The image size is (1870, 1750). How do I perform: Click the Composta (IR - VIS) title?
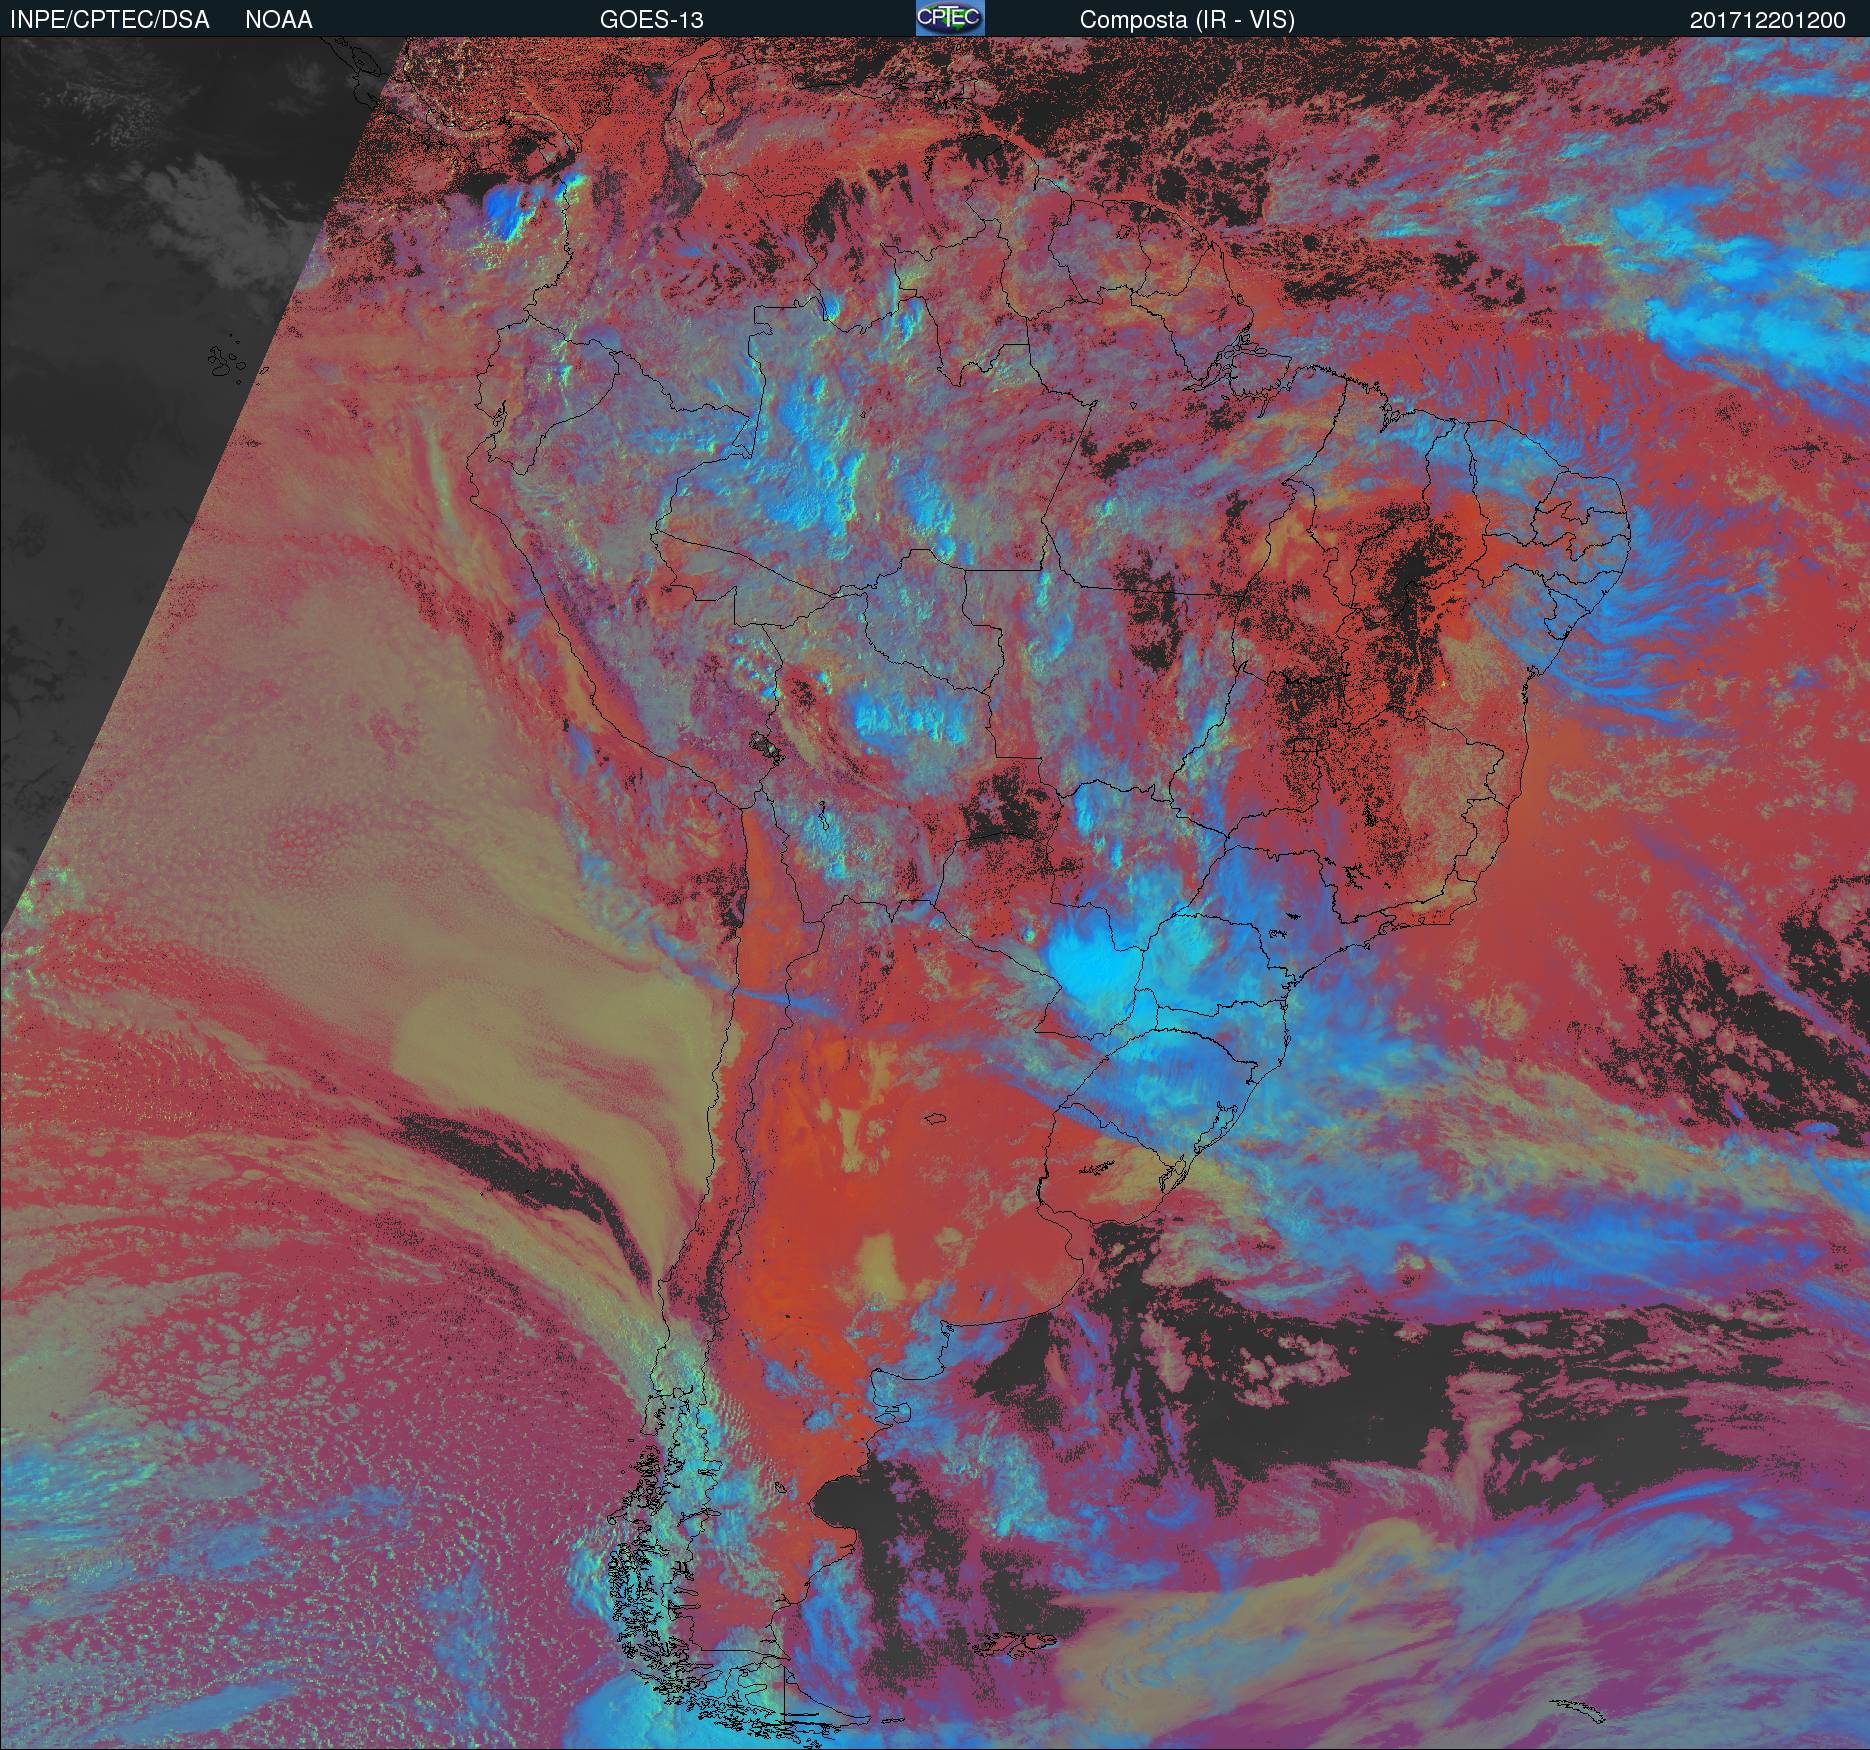[1187, 20]
